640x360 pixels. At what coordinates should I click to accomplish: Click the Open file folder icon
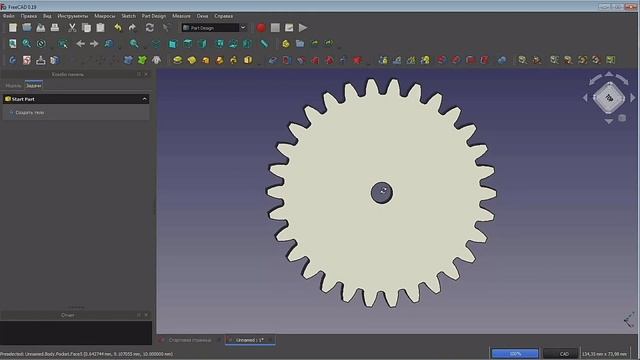[x=27, y=28]
